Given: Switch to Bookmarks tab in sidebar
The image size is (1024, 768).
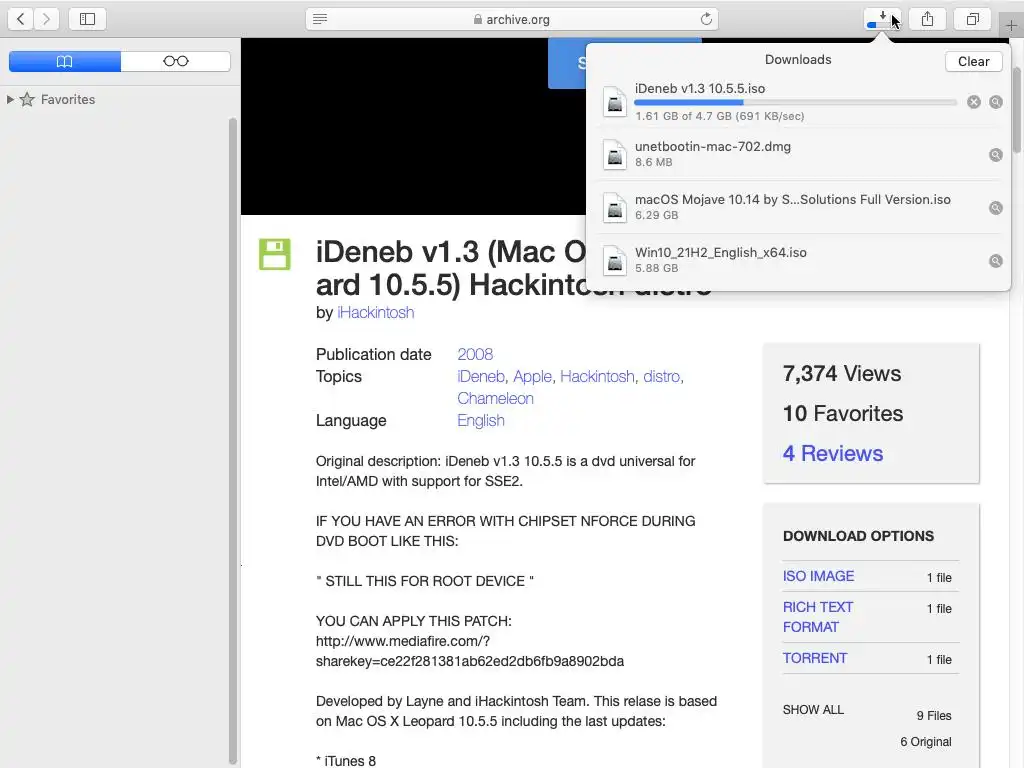Looking at the screenshot, I should pyautogui.click(x=65, y=61).
